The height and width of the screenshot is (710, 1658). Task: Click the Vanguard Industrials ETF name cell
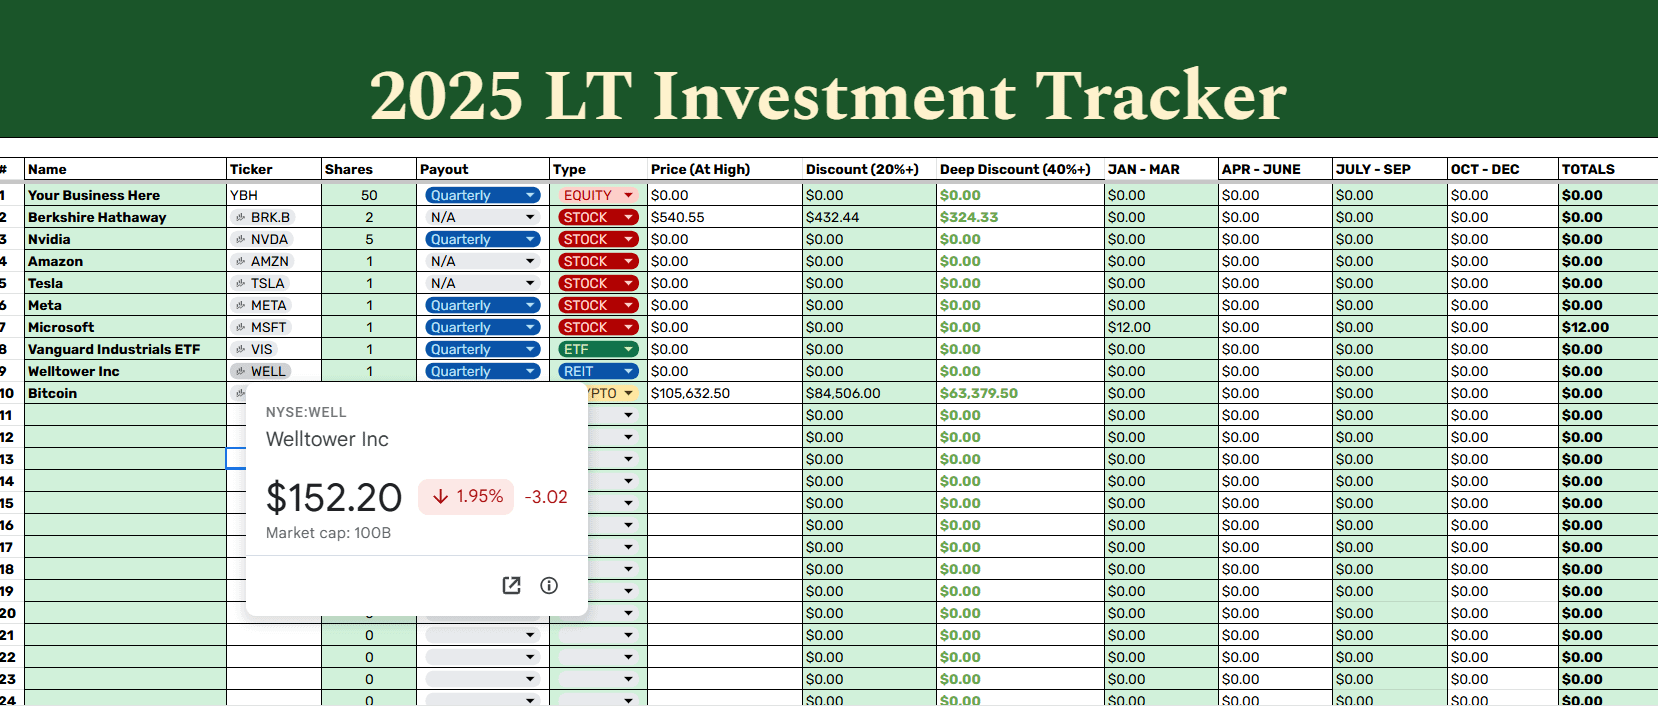pyautogui.click(x=126, y=349)
